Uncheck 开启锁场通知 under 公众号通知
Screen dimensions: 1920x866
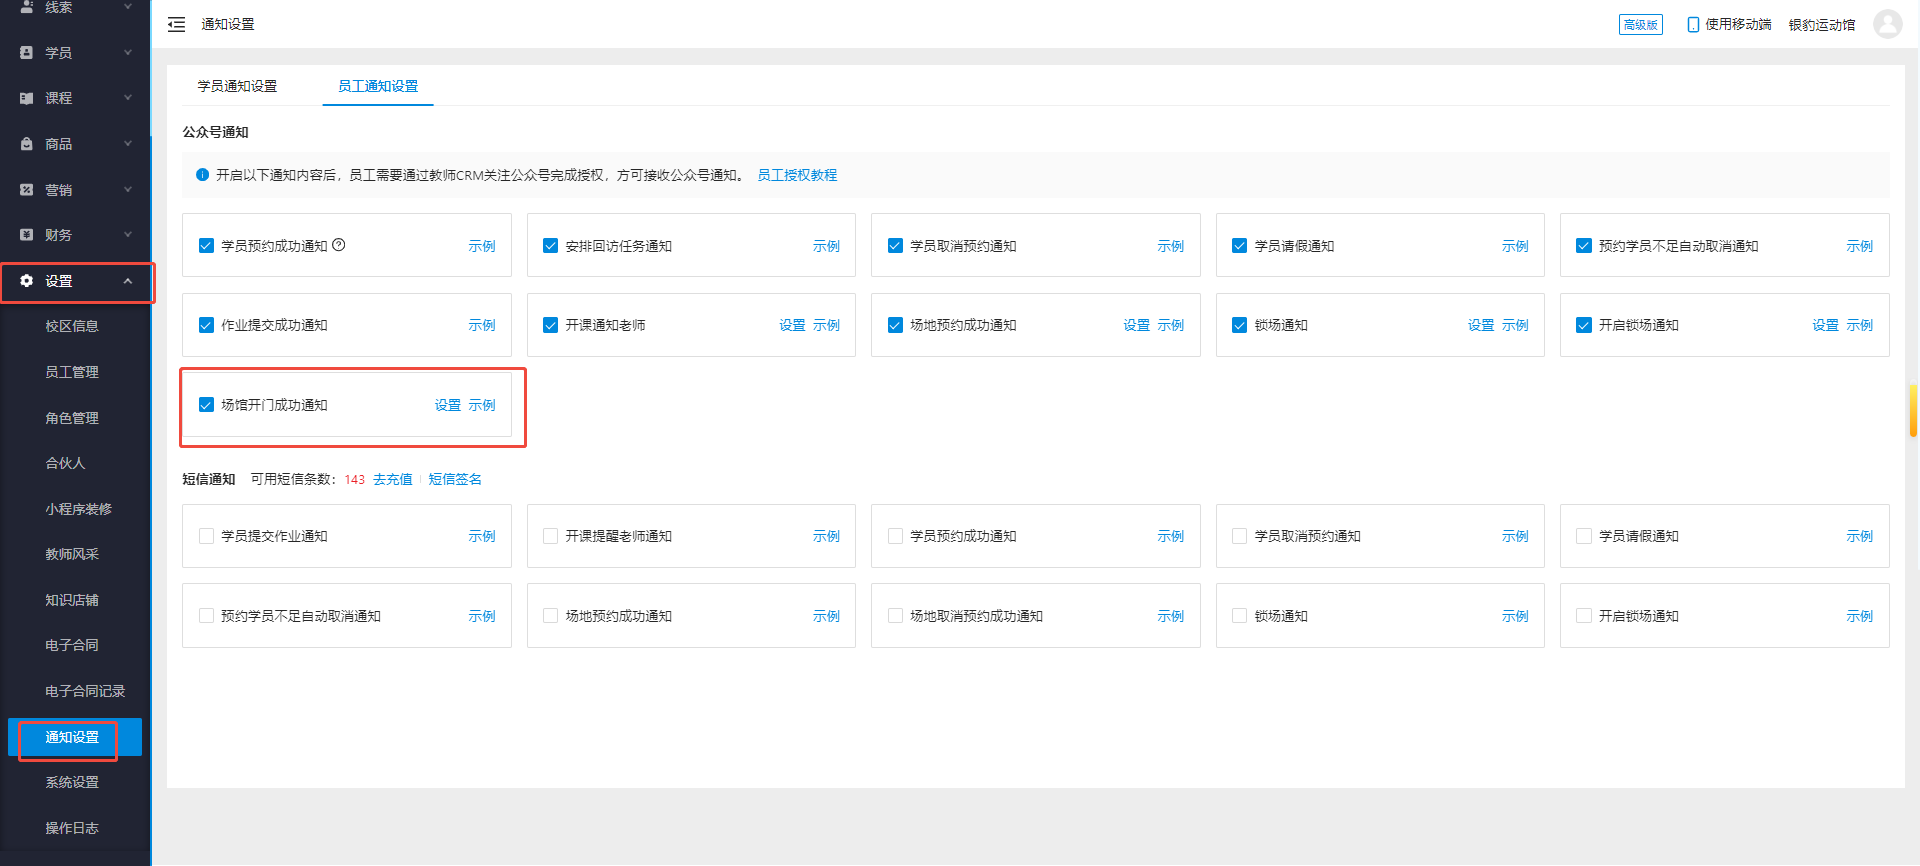click(1583, 325)
